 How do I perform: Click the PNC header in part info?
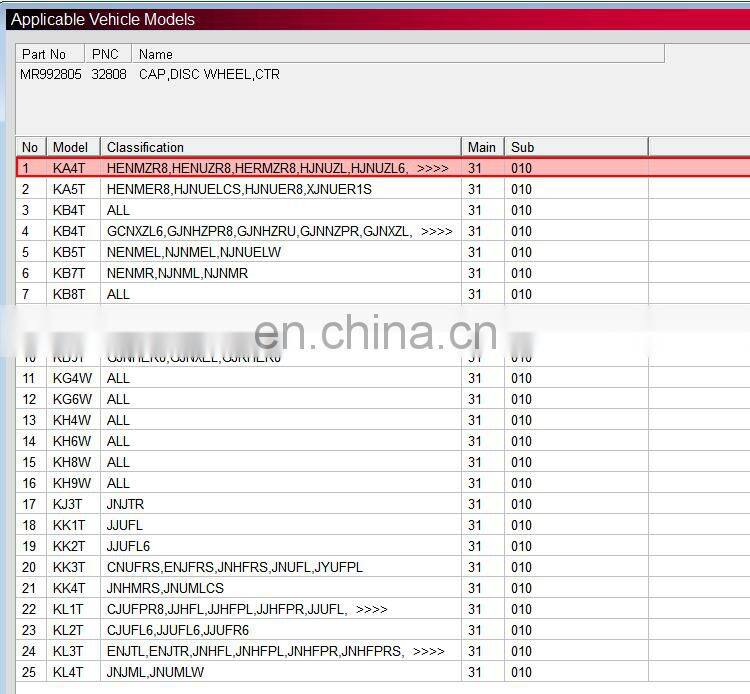tap(105, 54)
